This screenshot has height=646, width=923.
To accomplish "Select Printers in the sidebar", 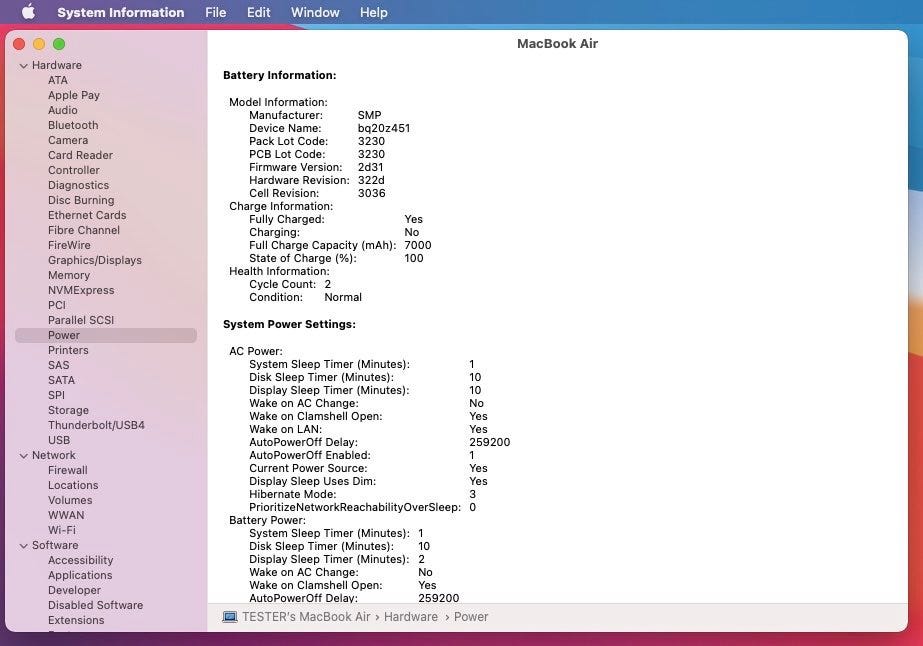I will coord(68,350).
